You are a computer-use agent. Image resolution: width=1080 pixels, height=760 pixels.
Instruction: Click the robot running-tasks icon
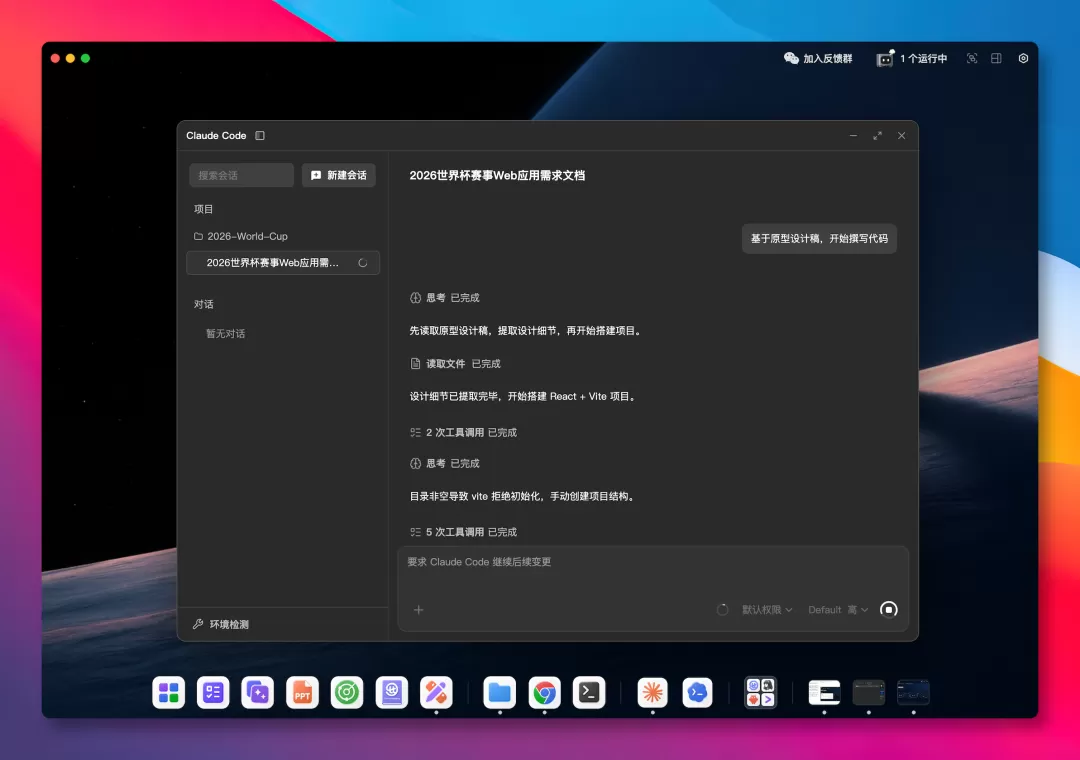click(884, 59)
